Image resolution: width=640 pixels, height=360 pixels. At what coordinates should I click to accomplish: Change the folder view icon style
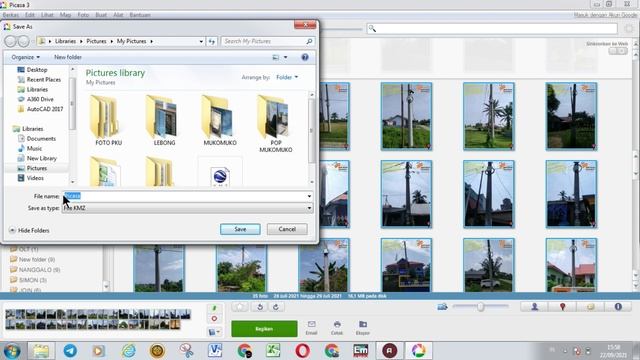tap(276, 58)
